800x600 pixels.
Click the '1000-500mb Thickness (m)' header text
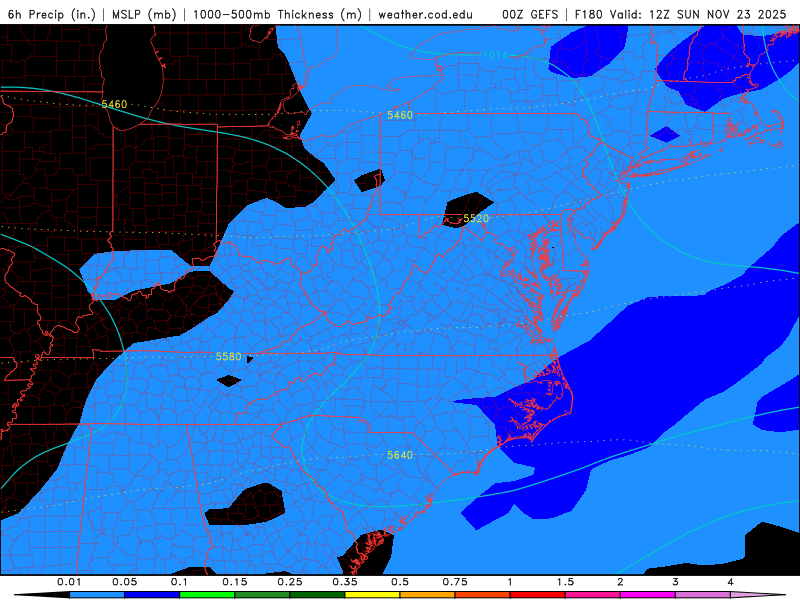click(277, 14)
